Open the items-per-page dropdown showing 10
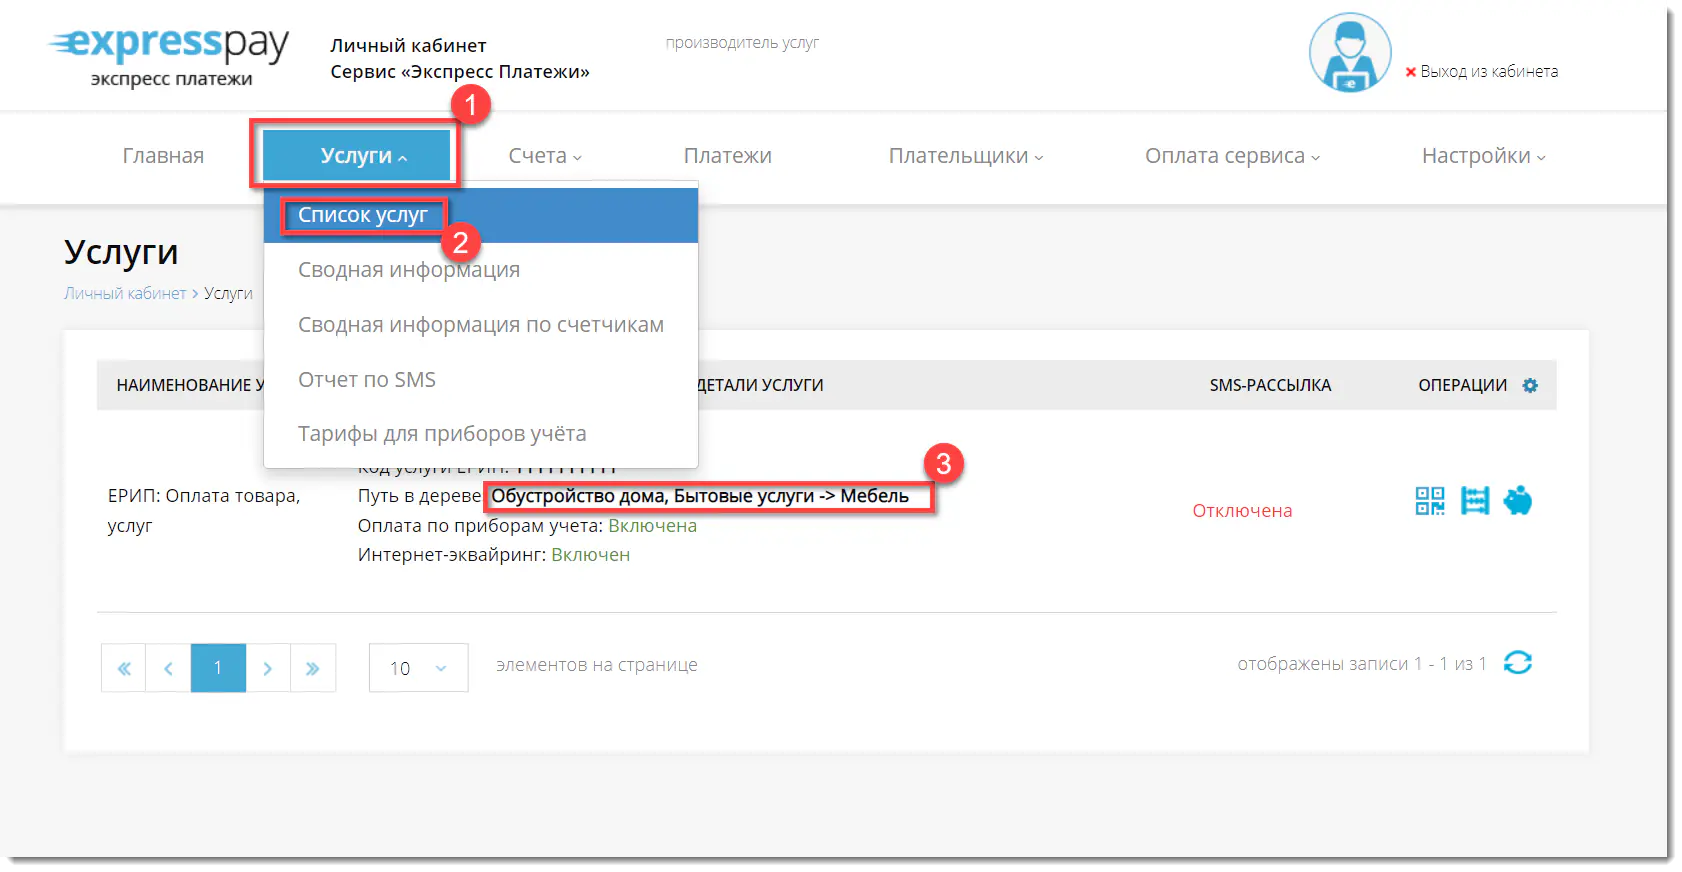 coord(418,668)
